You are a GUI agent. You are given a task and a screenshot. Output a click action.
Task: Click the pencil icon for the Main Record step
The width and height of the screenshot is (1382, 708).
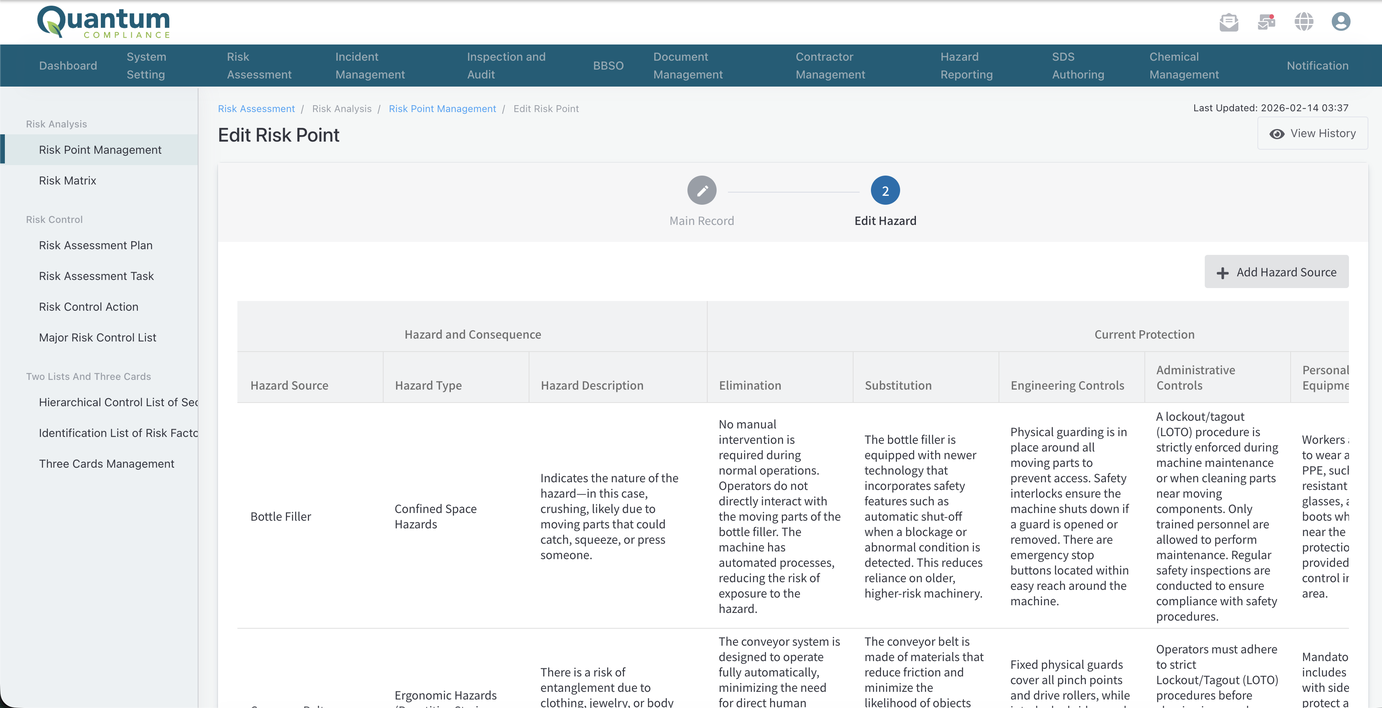tap(702, 190)
